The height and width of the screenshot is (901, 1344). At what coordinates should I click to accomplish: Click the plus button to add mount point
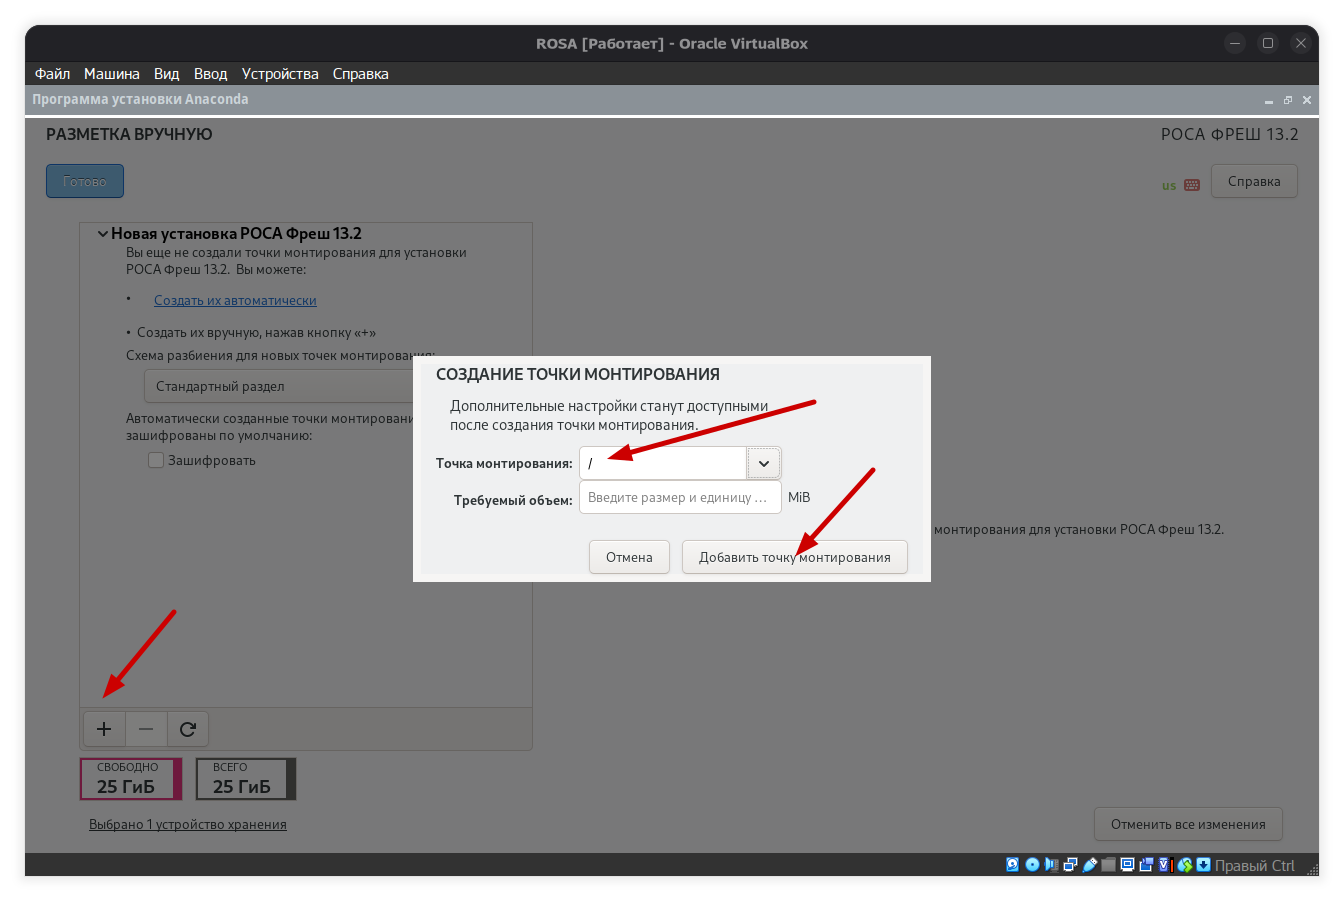[x=104, y=729]
